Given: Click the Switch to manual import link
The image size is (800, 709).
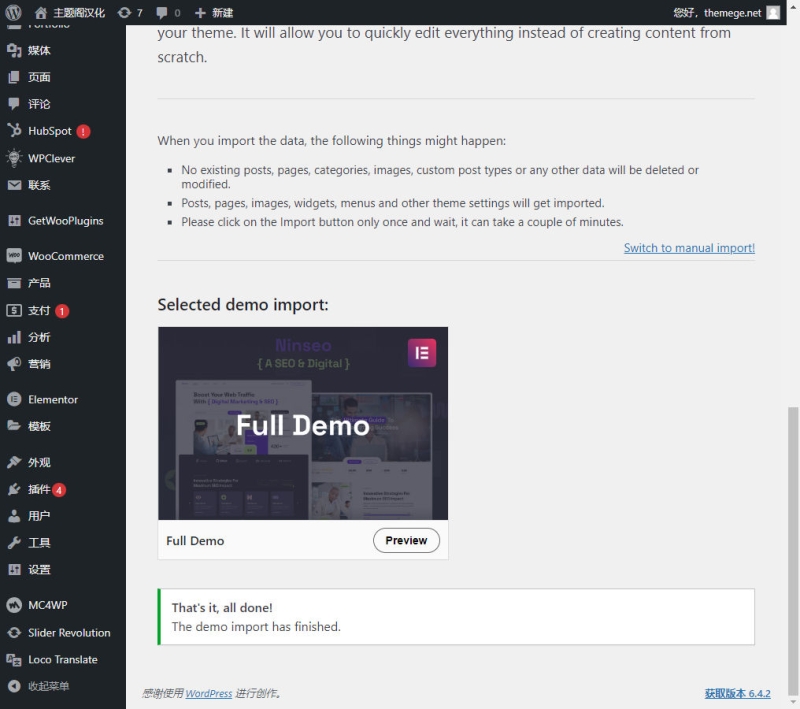Looking at the screenshot, I should tap(689, 248).
